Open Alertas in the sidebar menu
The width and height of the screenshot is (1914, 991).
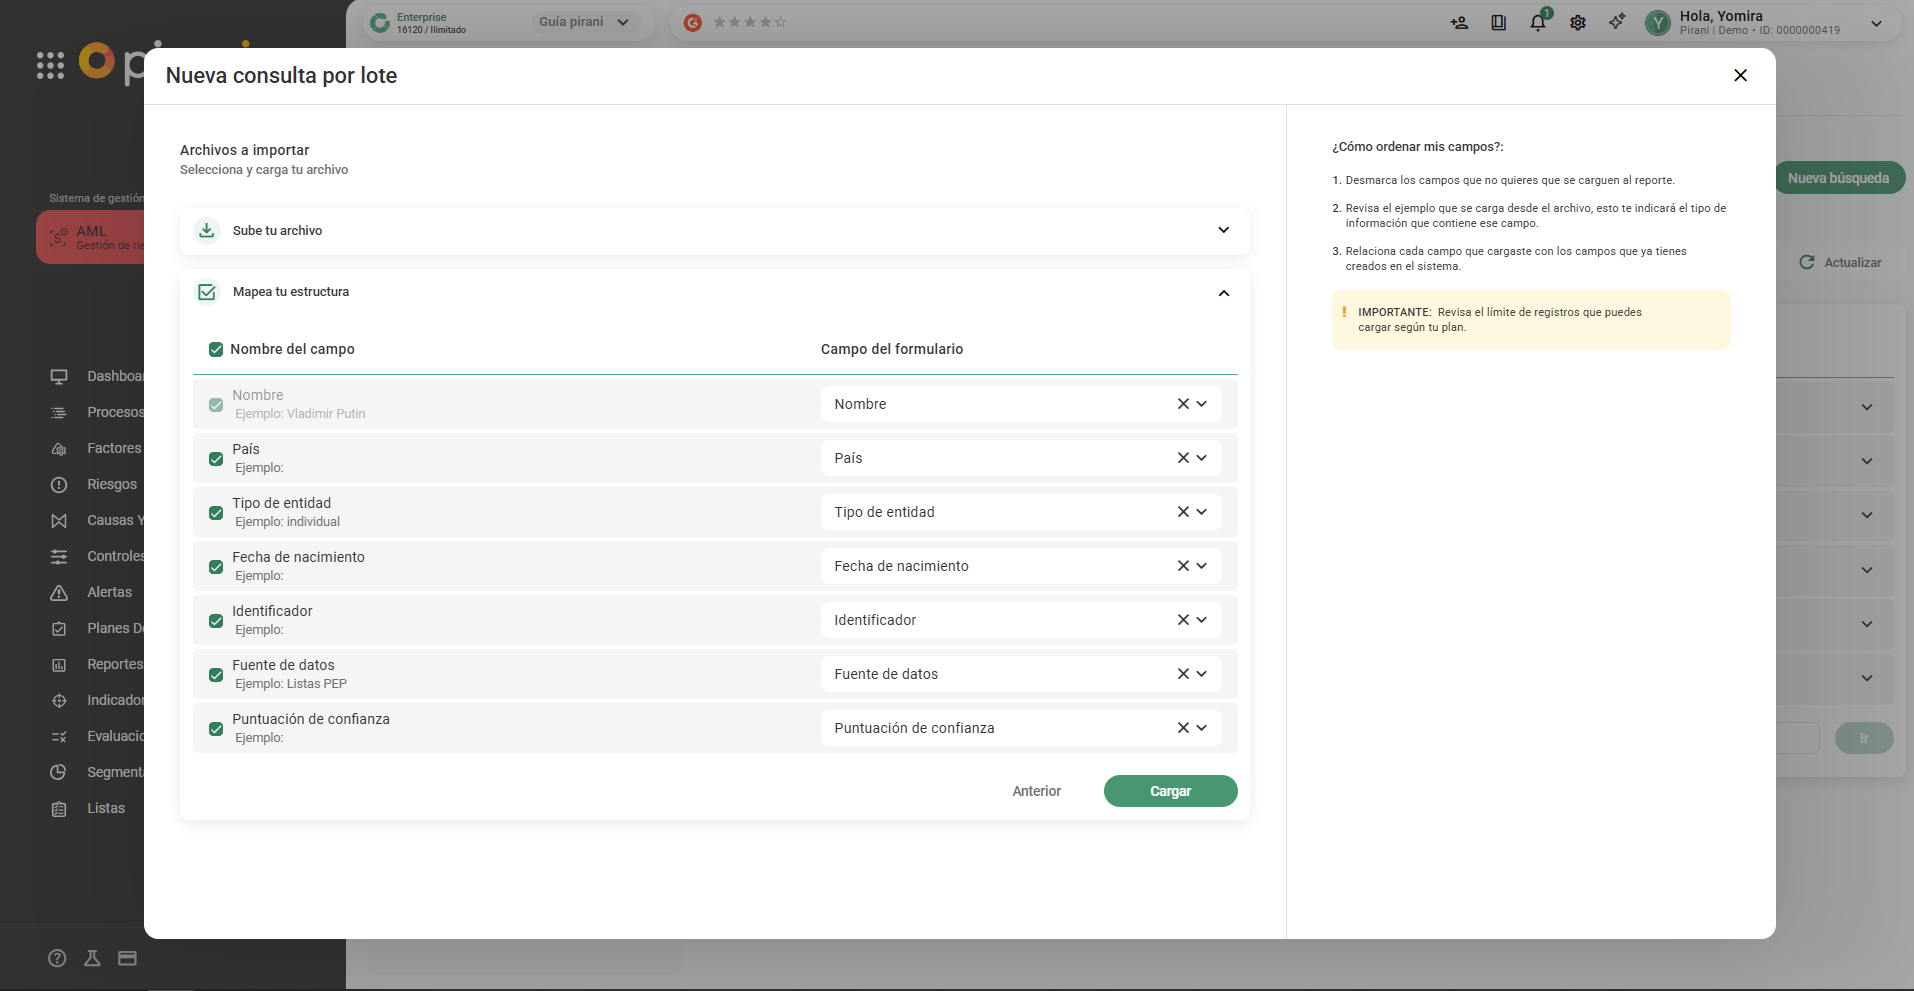click(109, 592)
